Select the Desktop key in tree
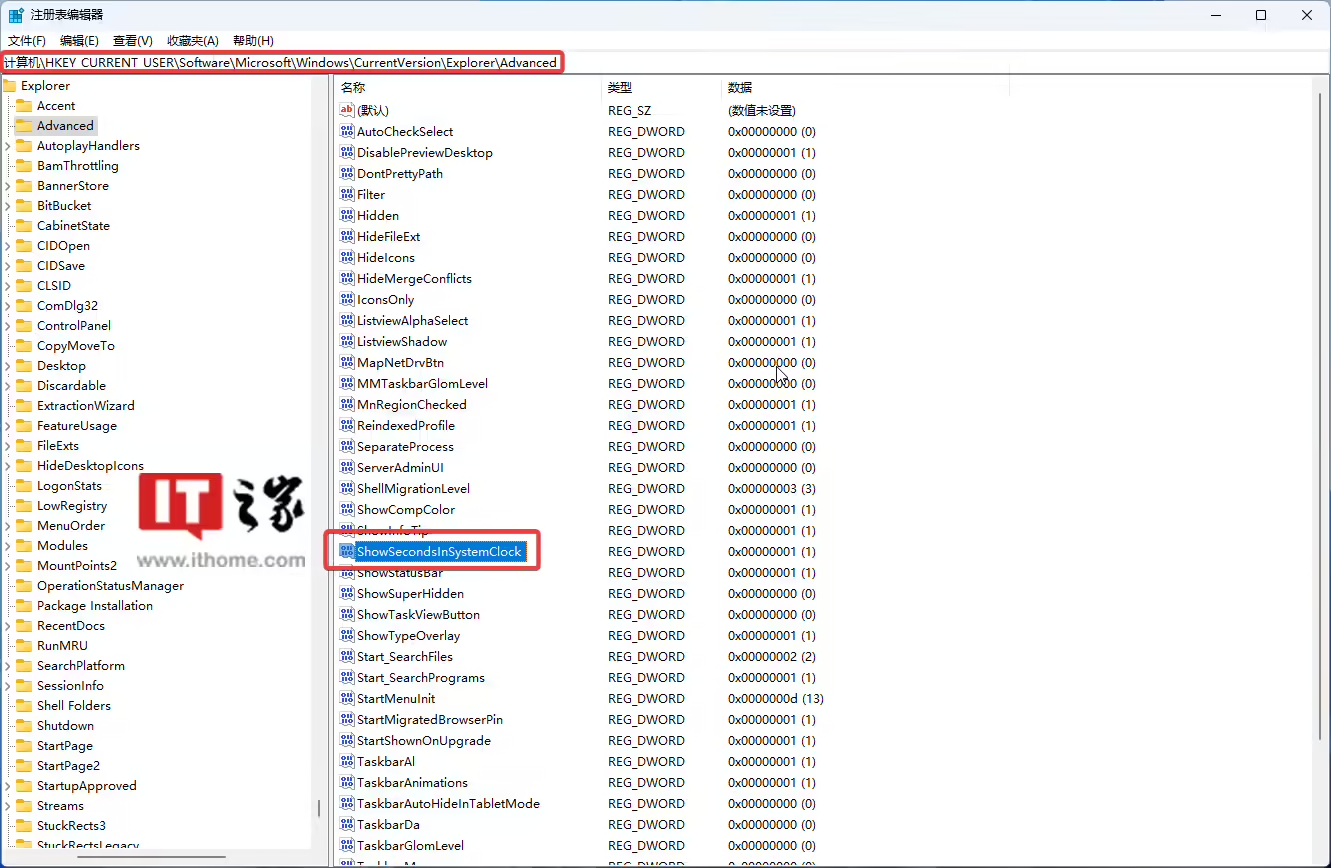Screen dimensions: 1331x868 click(61, 365)
